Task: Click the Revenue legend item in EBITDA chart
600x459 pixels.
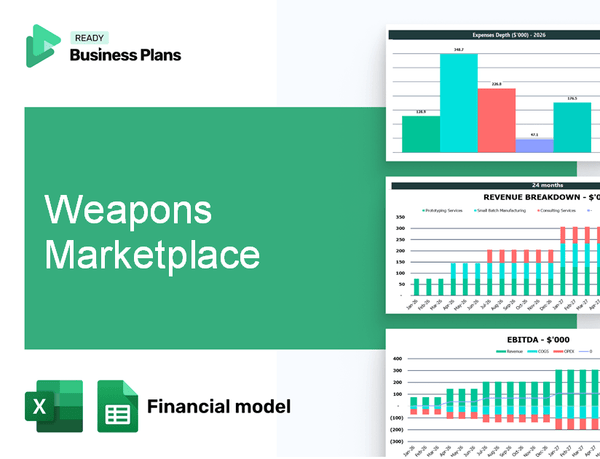Action: (x=515, y=351)
